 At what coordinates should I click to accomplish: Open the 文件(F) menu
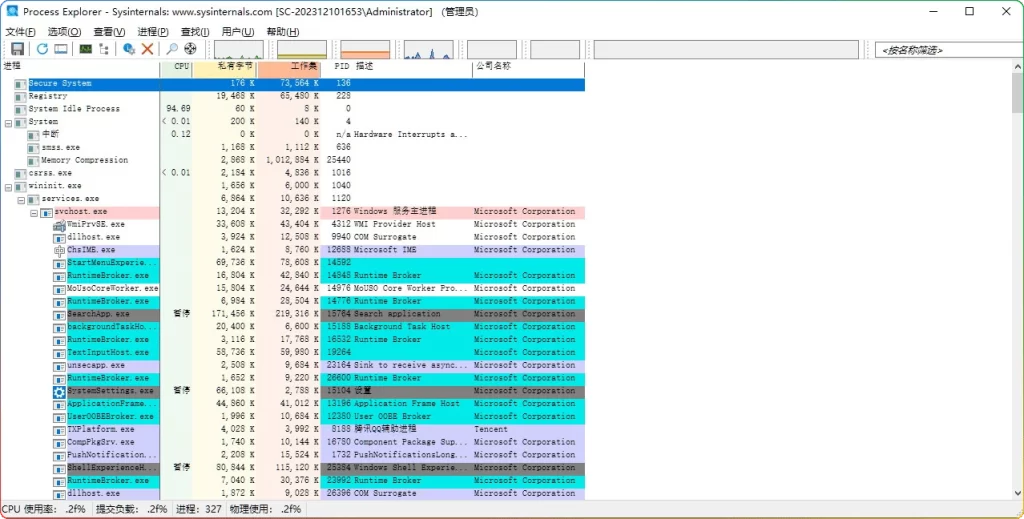pos(20,31)
